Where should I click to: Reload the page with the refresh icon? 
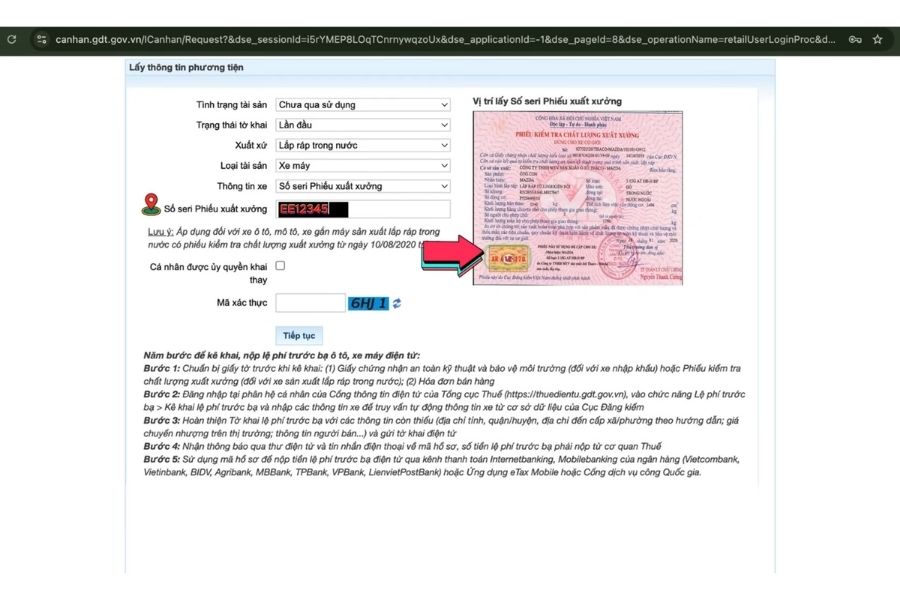point(11,40)
